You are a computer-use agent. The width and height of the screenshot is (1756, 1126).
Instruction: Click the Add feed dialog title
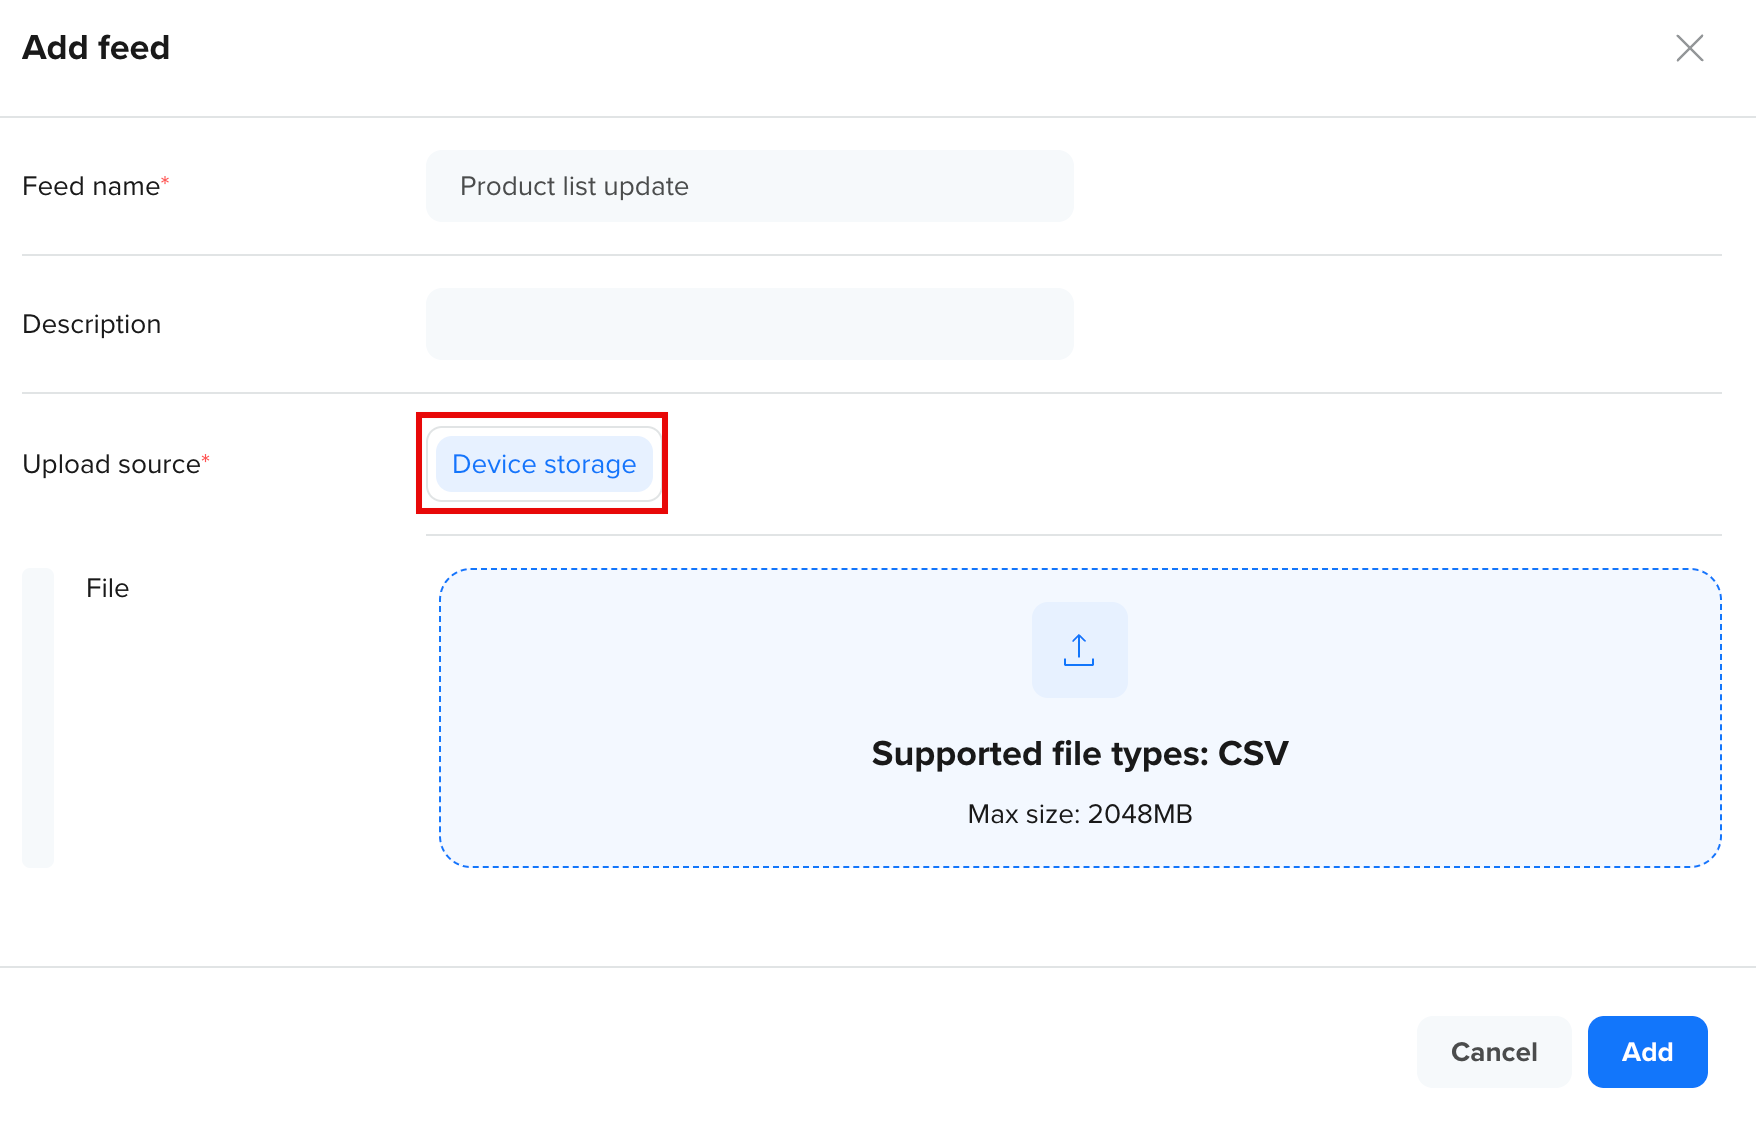[96, 47]
